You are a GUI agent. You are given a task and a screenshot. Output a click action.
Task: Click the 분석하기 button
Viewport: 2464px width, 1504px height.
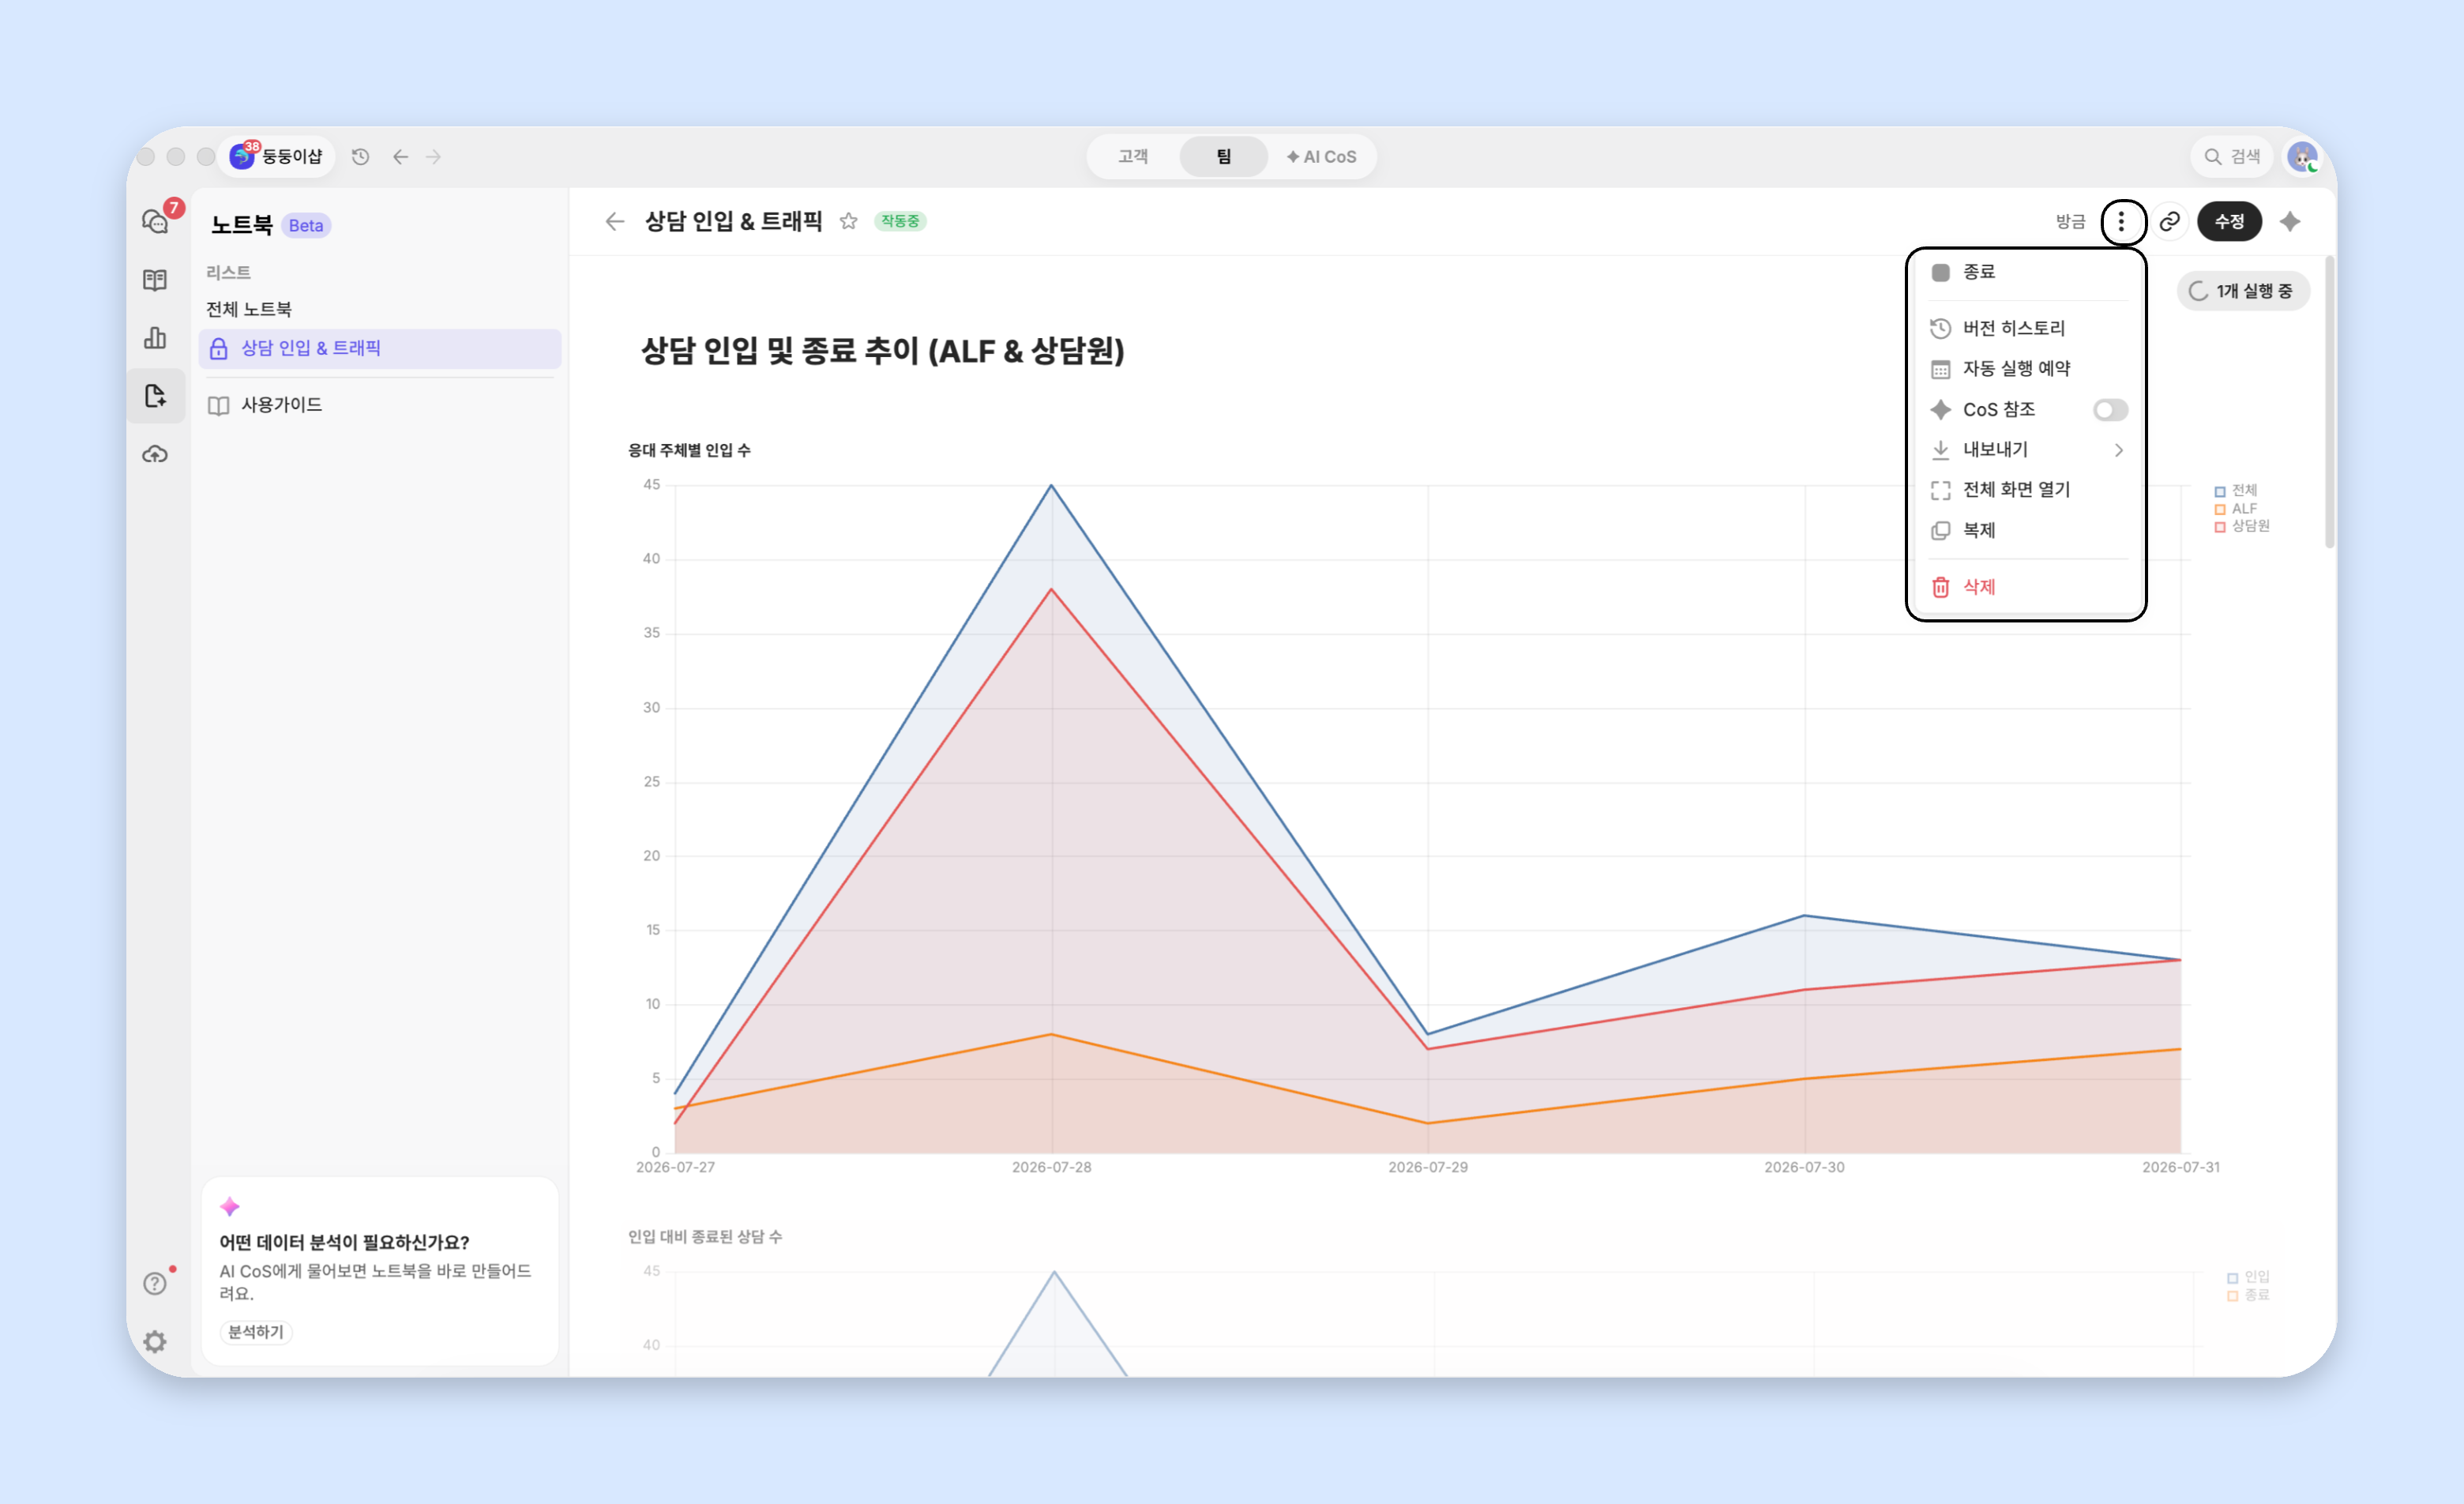256,1332
